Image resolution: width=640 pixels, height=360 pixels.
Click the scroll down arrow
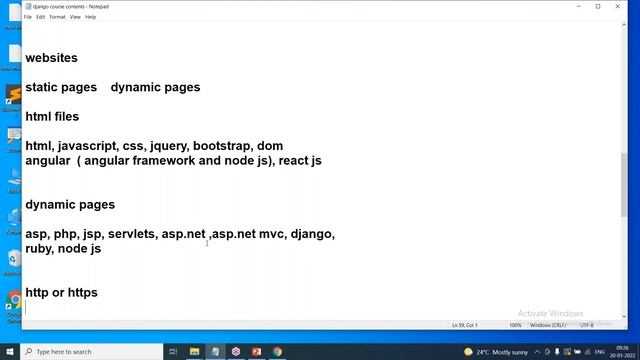coord(623,316)
